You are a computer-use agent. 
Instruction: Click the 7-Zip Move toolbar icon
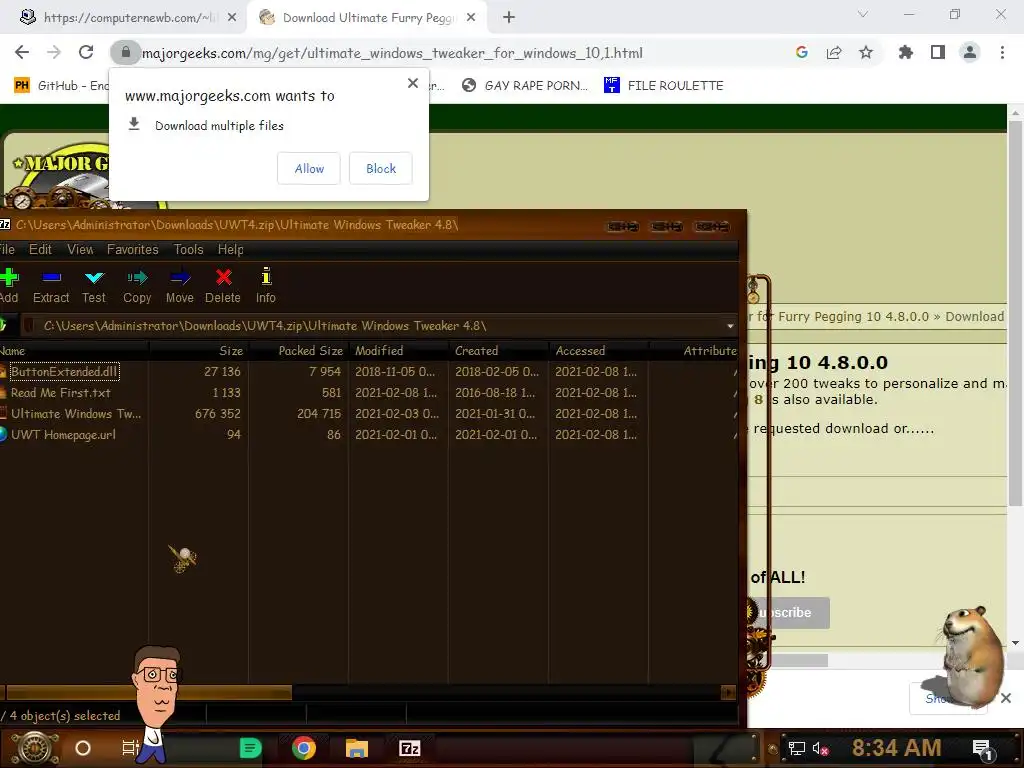180,278
